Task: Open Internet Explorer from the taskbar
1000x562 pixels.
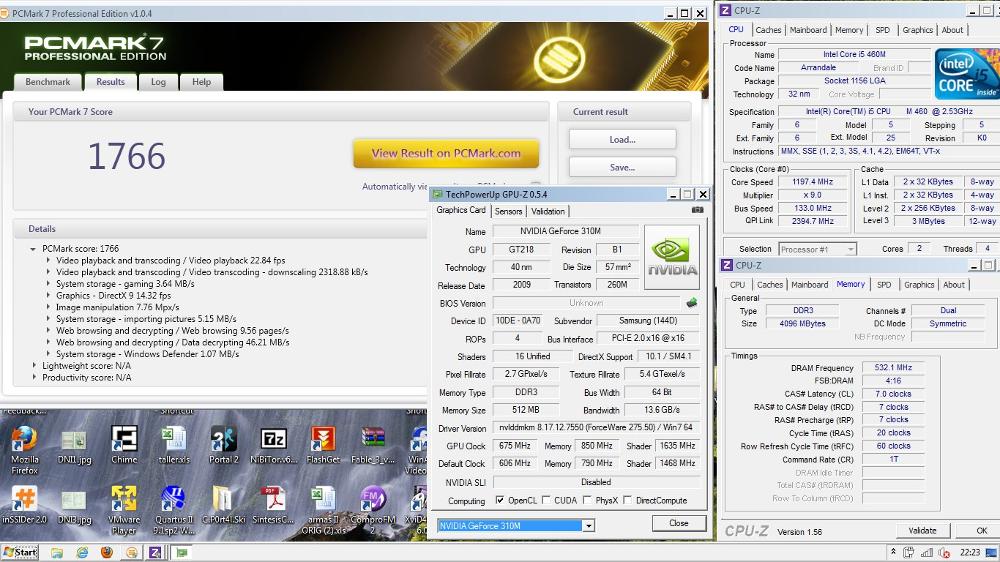Action: [x=82, y=552]
